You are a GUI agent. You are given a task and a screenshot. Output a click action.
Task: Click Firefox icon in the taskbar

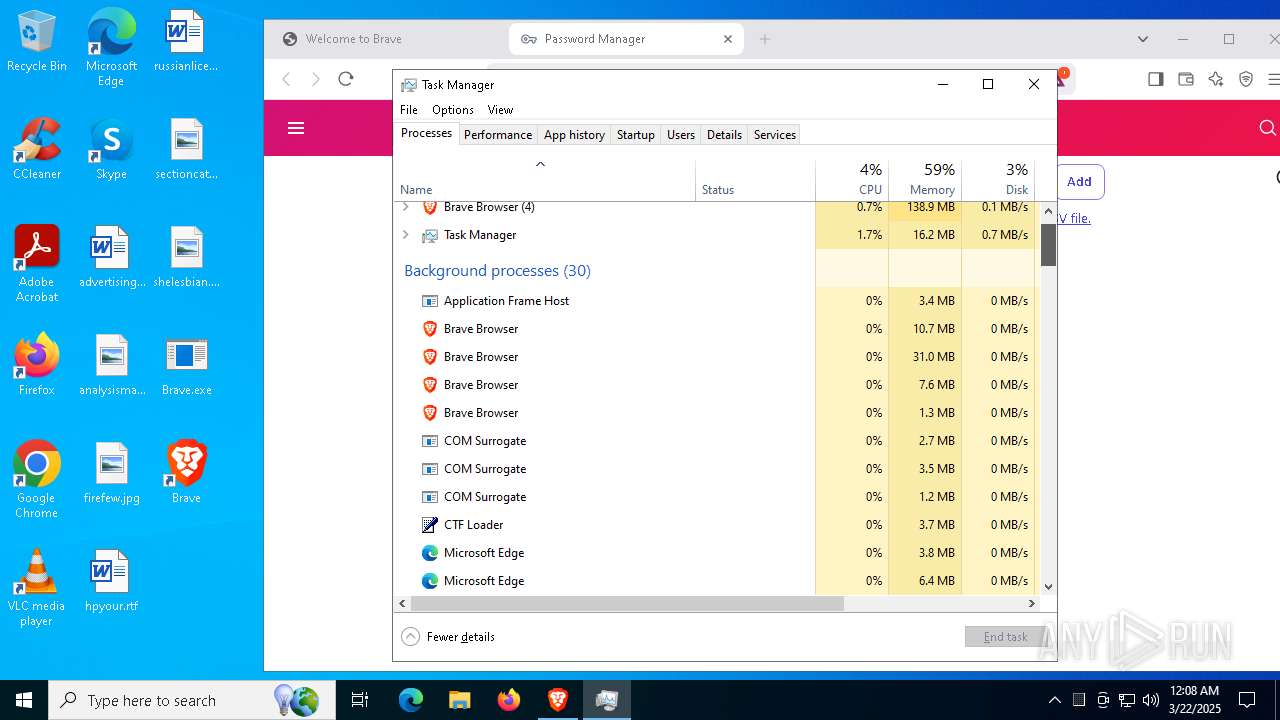(x=509, y=700)
